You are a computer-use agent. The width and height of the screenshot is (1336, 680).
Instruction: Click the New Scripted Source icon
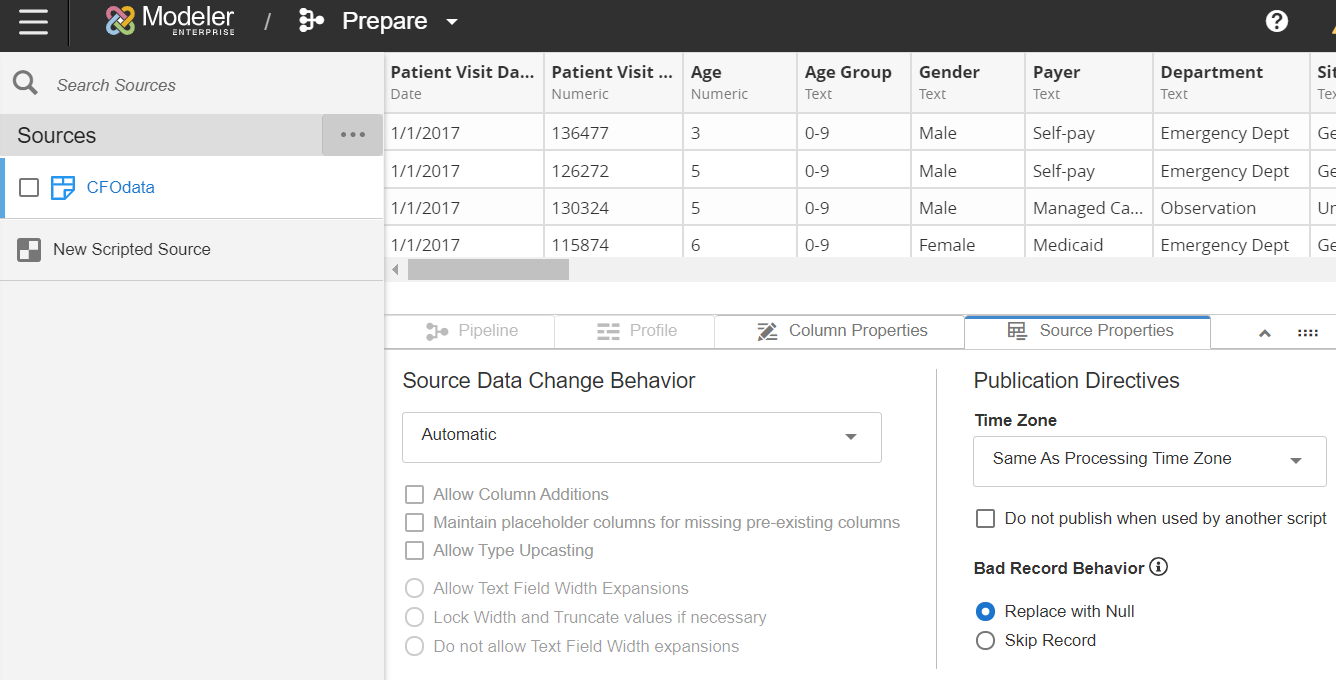pos(29,250)
